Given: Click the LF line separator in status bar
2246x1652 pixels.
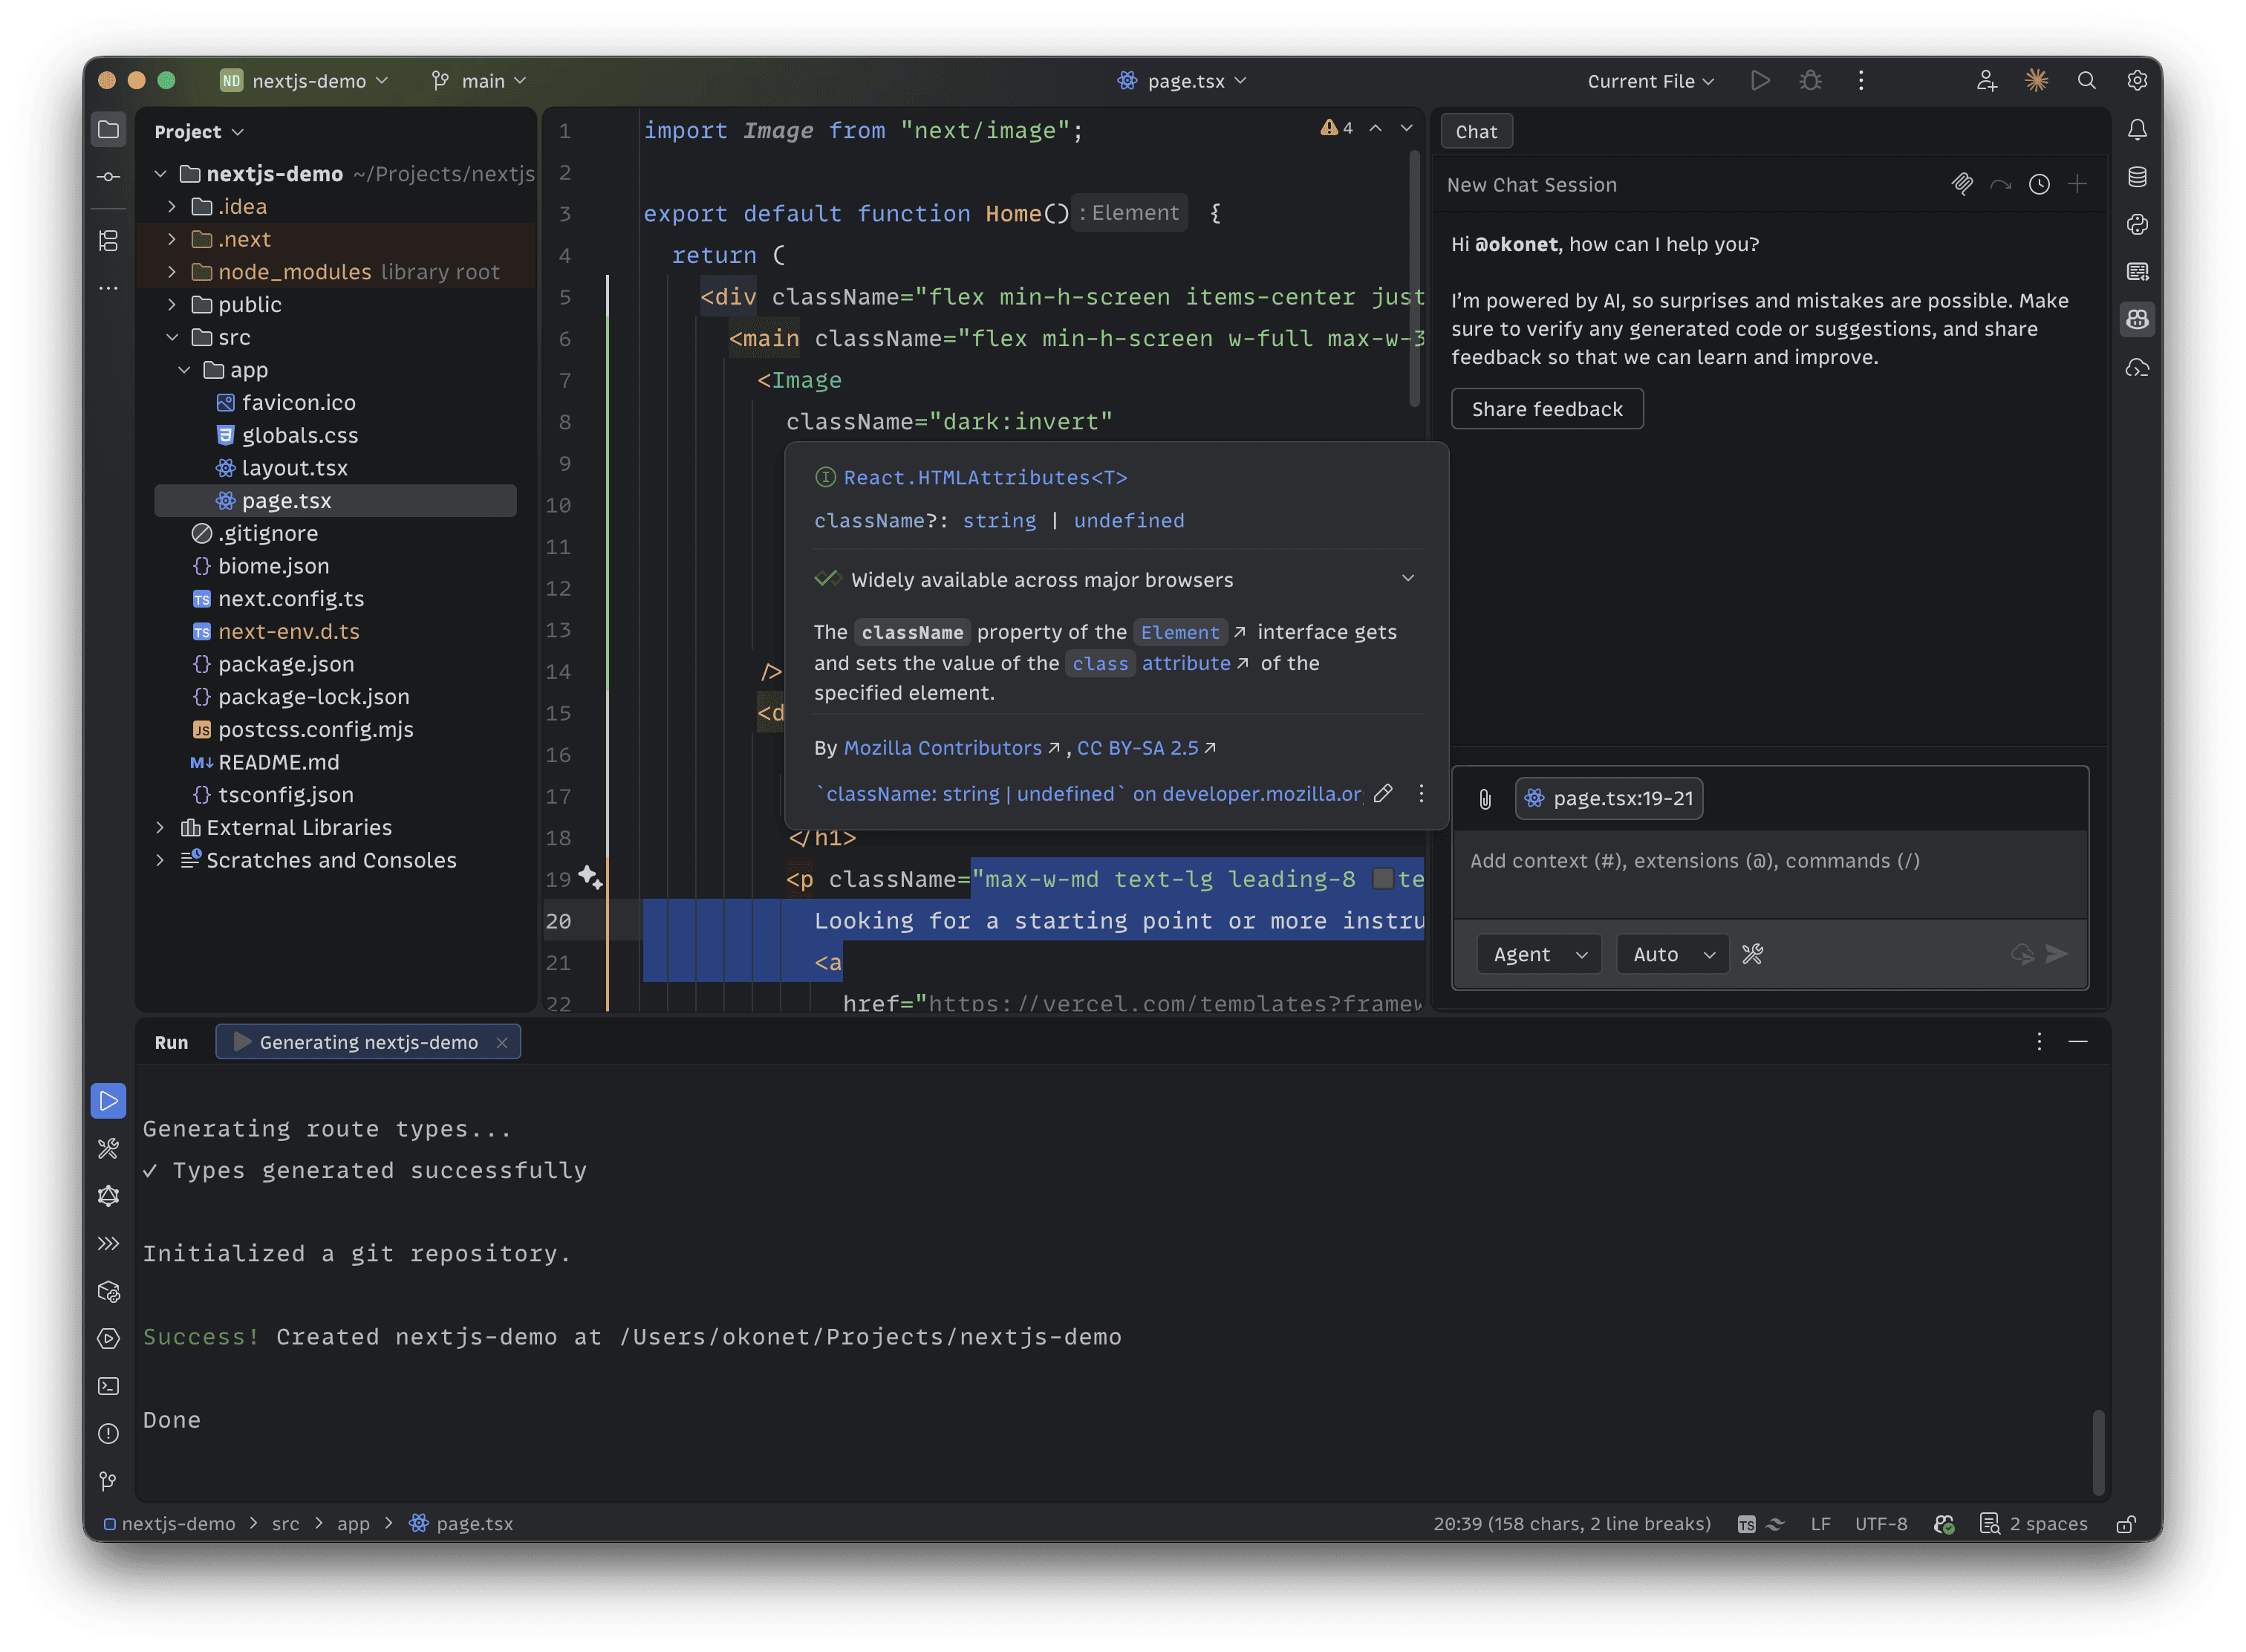Looking at the screenshot, I should pos(1820,1524).
